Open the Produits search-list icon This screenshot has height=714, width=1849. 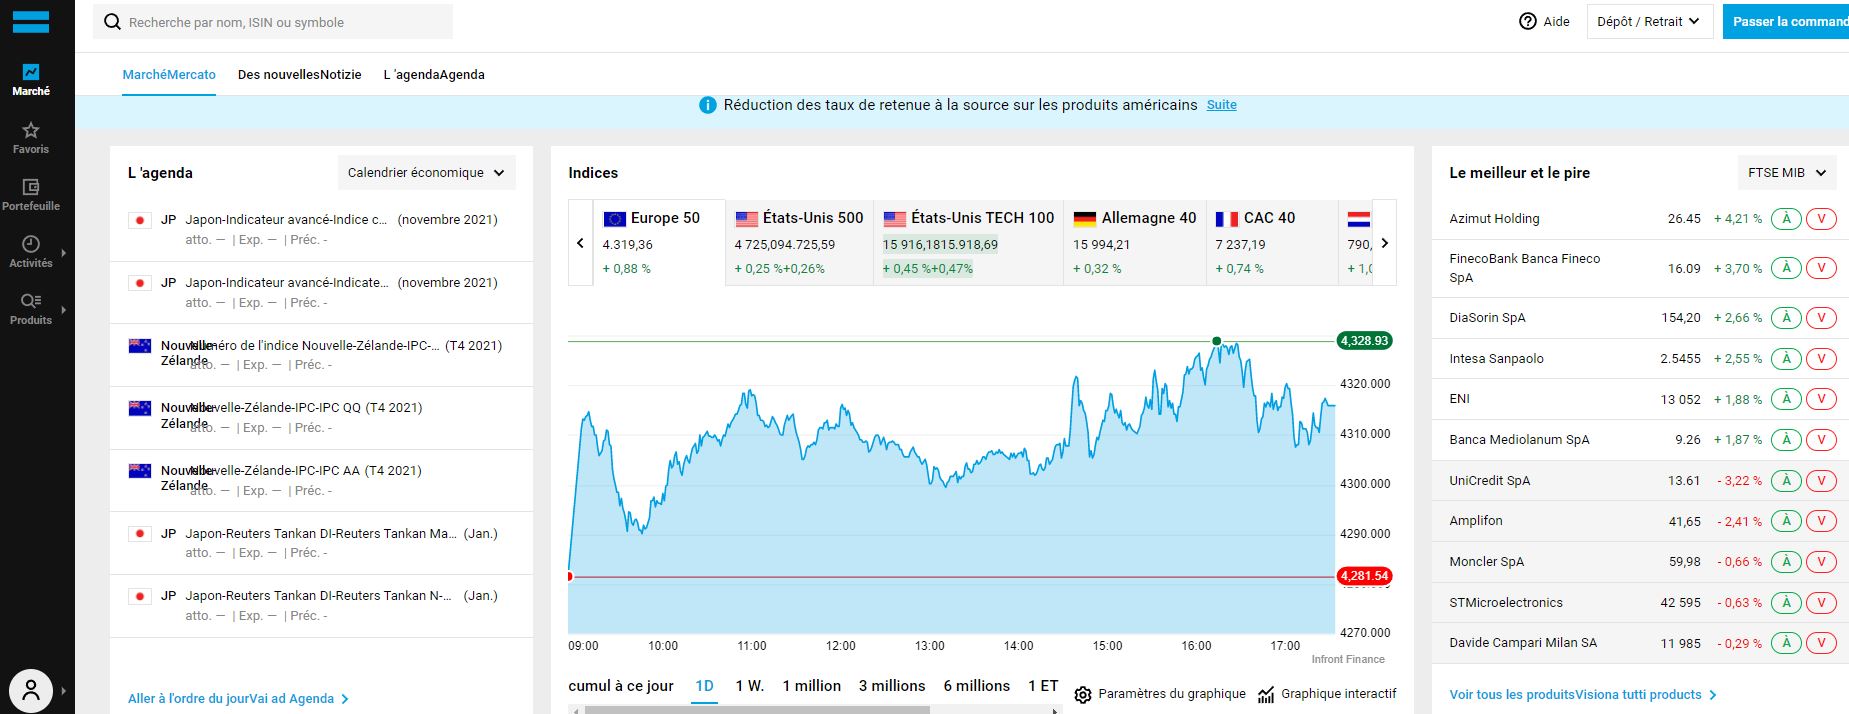31,301
